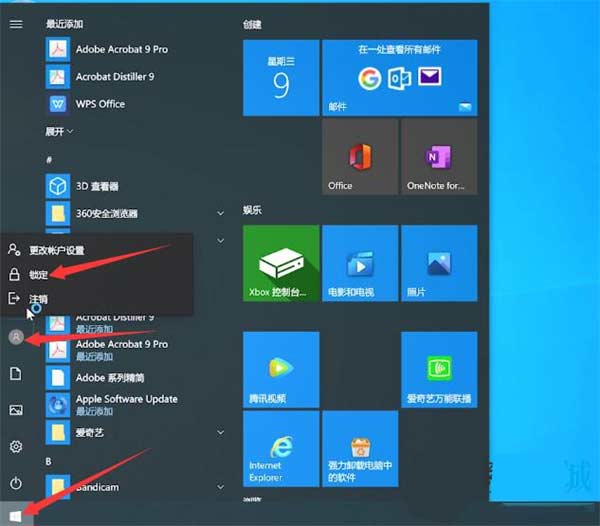Open the Bandicam folder
This screenshot has height=526, width=600.
tap(82, 487)
